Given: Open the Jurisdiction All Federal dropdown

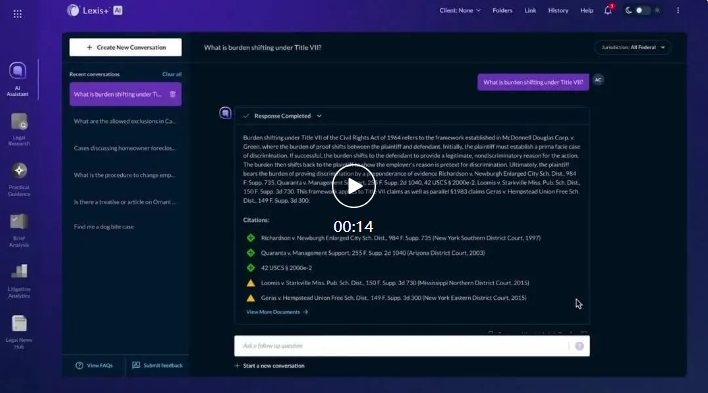Looking at the screenshot, I should (x=633, y=47).
